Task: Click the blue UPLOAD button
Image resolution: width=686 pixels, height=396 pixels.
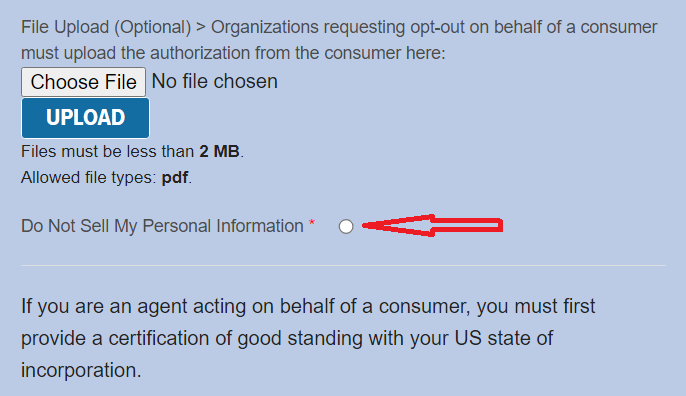Action: 85,118
